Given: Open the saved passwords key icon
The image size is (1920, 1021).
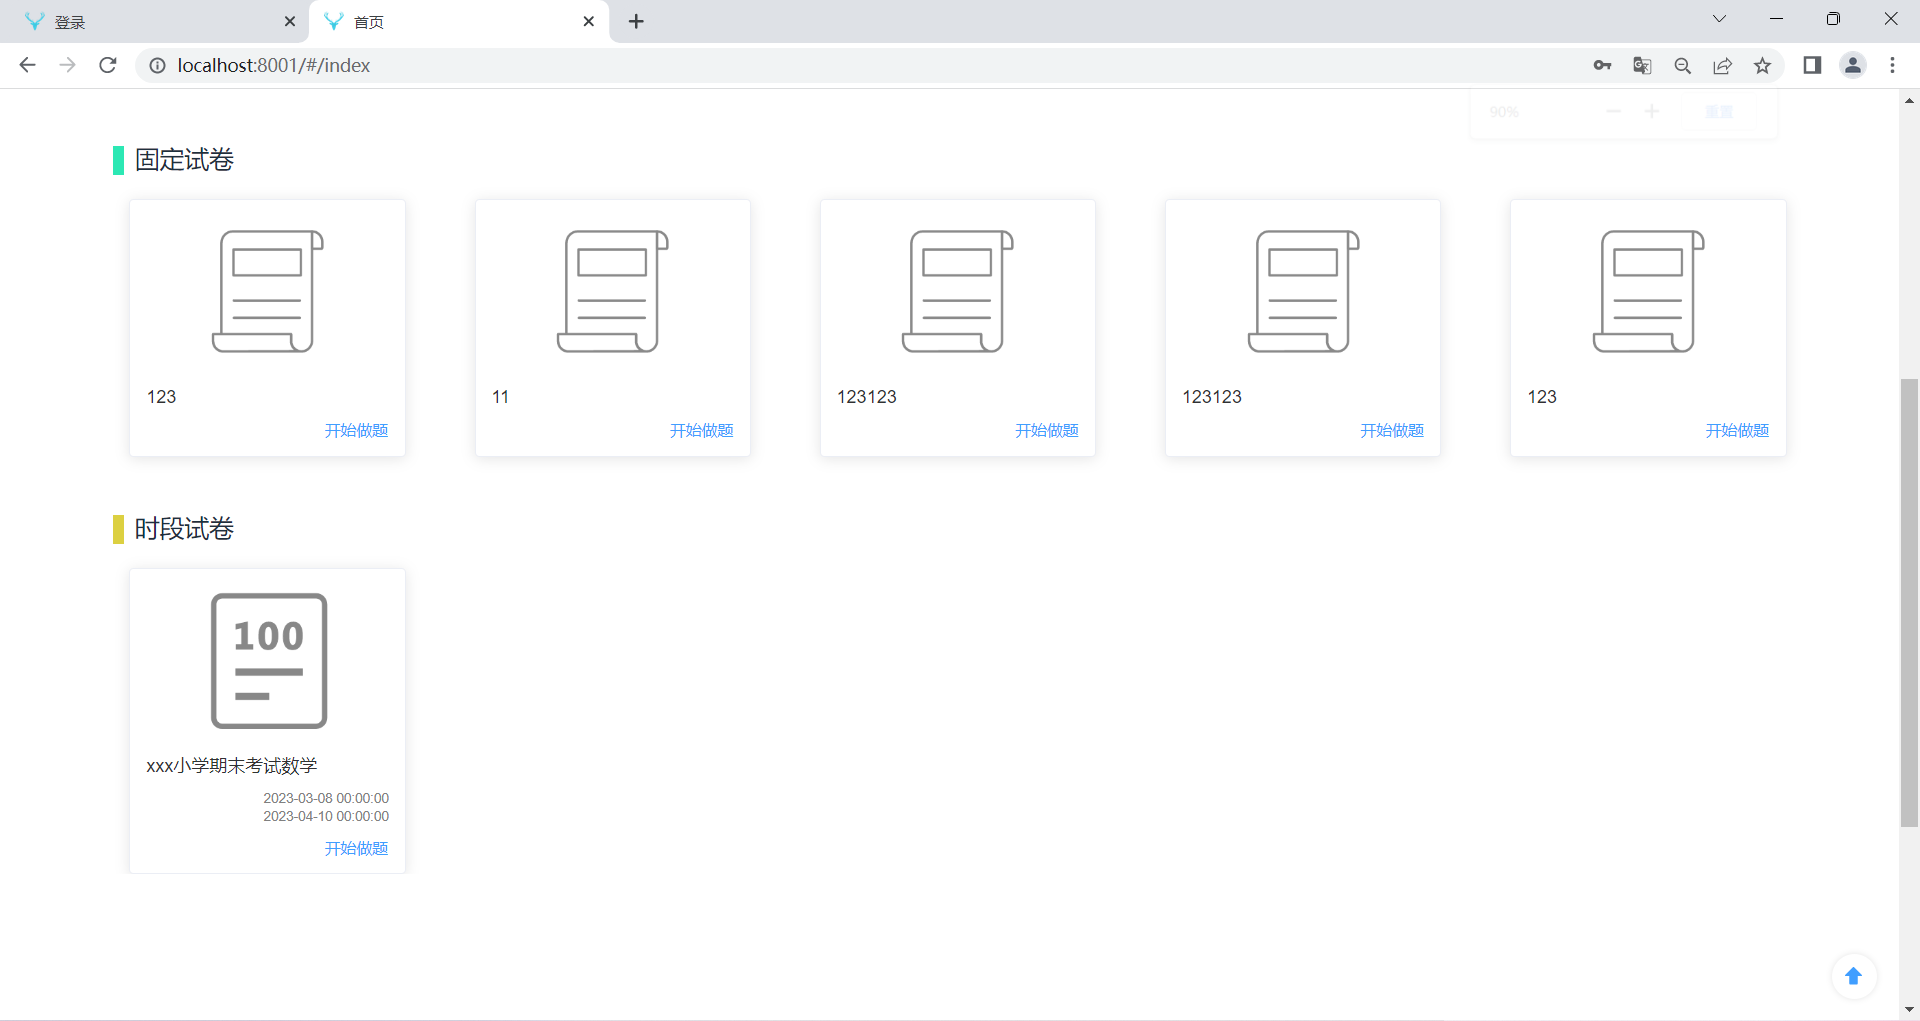Looking at the screenshot, I should coord(1602,65).
